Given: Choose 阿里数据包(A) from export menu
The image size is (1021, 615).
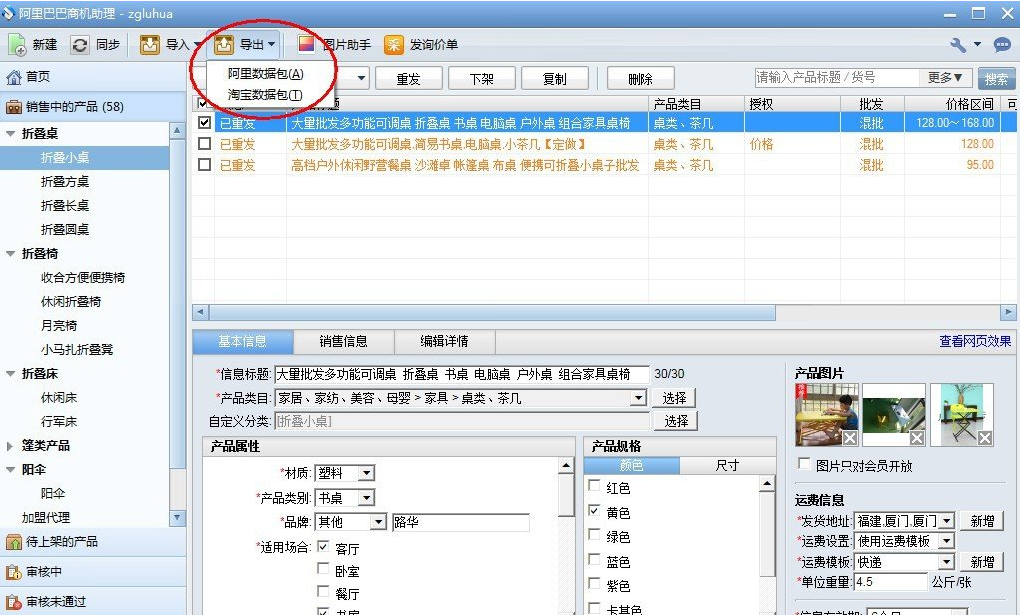Looking at the screenshot, I should point(265,74).
